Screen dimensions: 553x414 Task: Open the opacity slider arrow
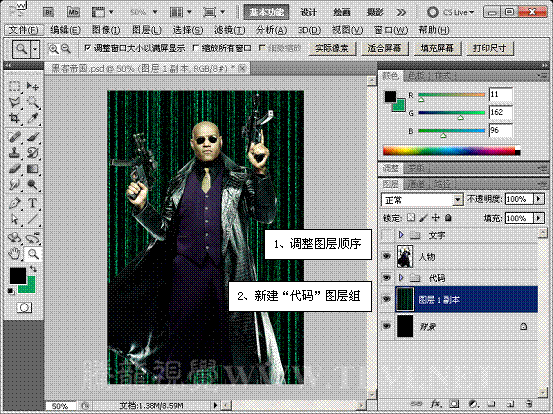539,199
